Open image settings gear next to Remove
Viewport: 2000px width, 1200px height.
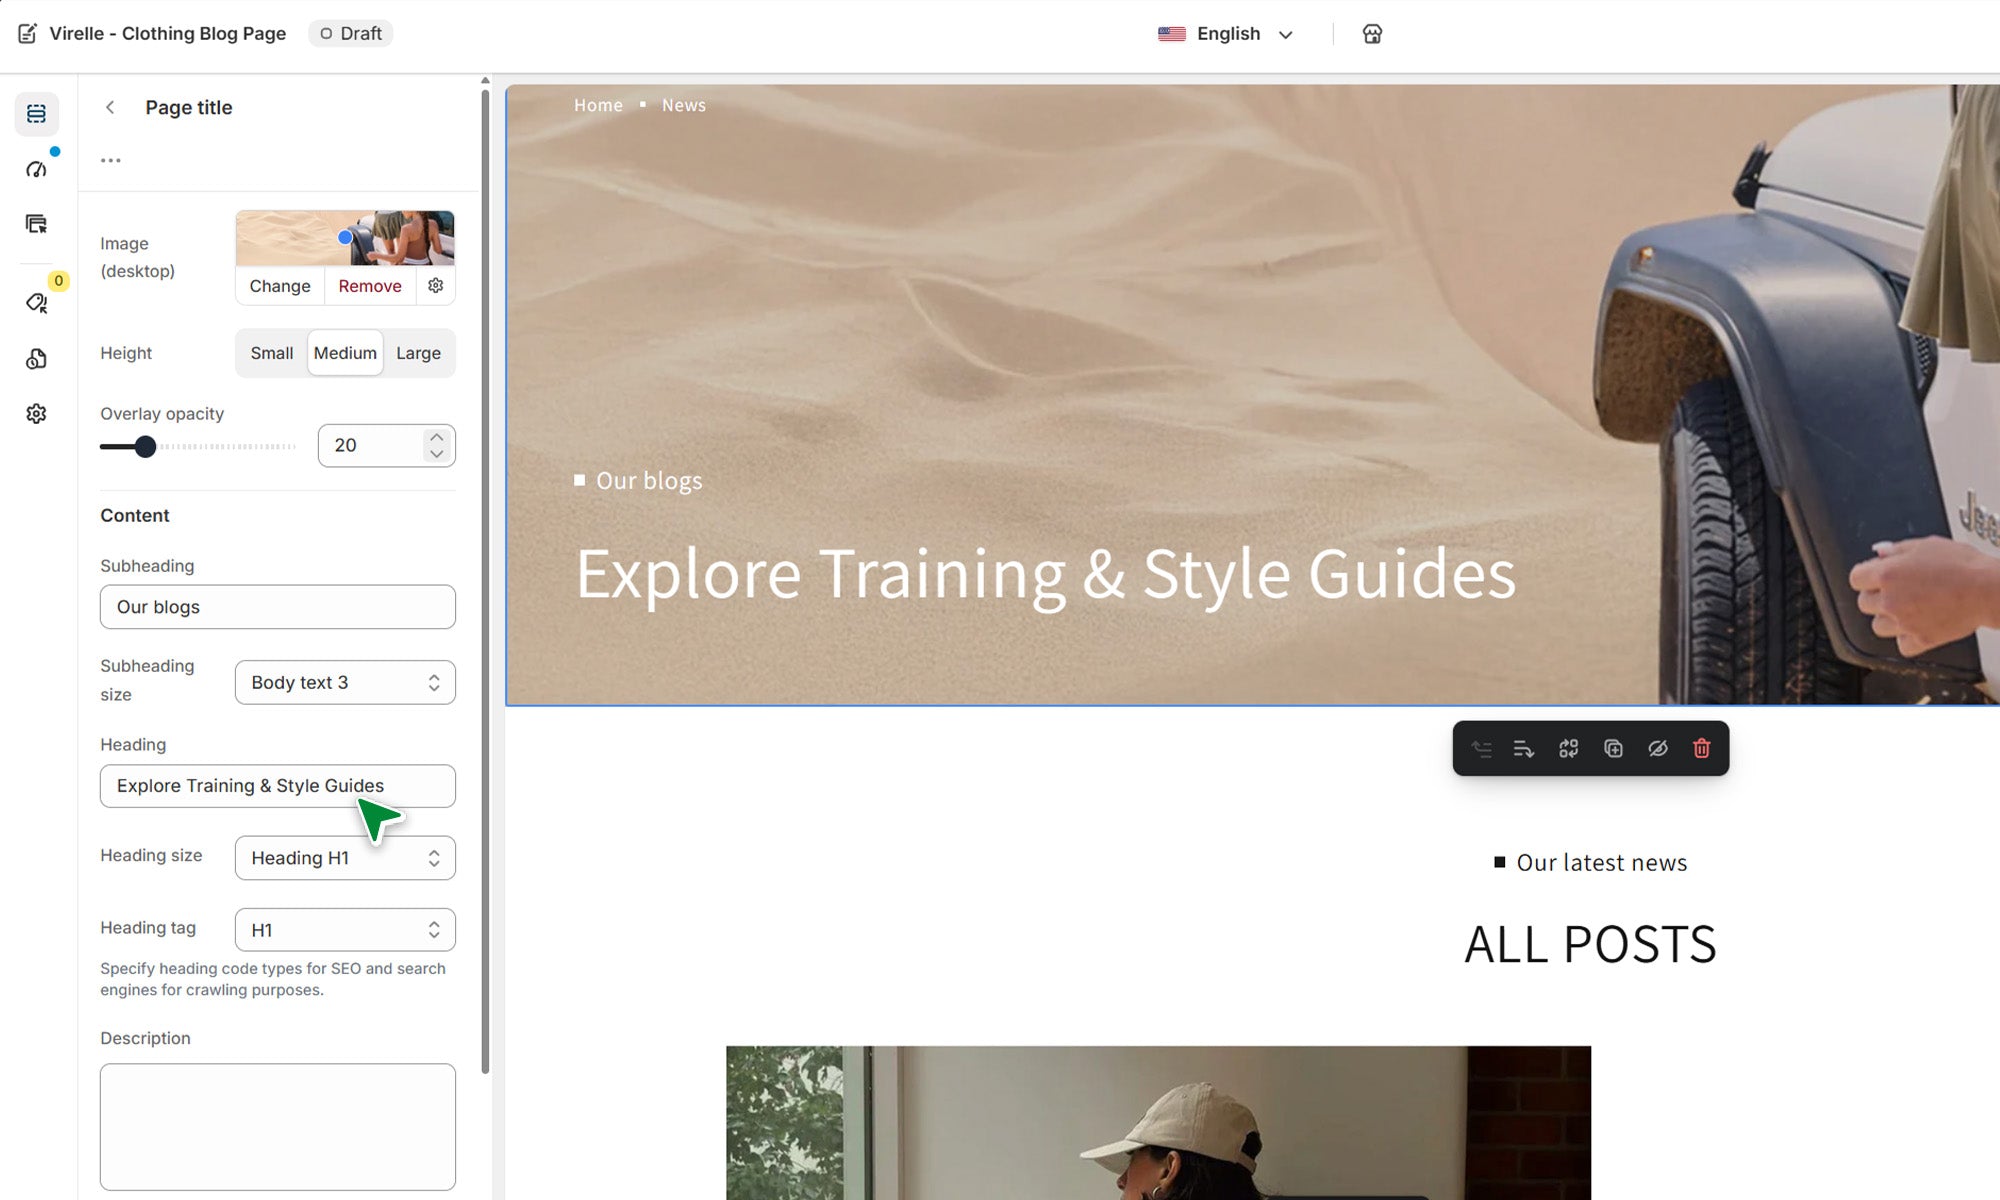click(435, 286)
